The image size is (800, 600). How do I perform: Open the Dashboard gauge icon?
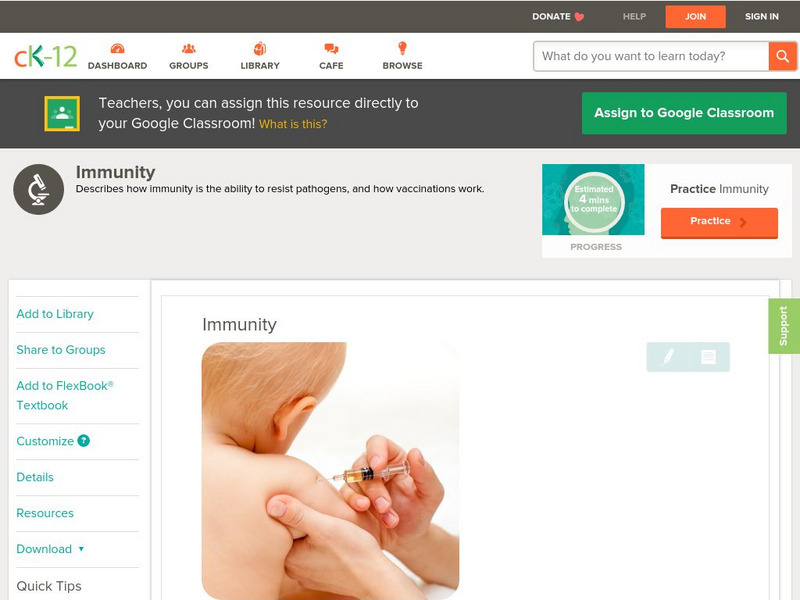[117, 48]
